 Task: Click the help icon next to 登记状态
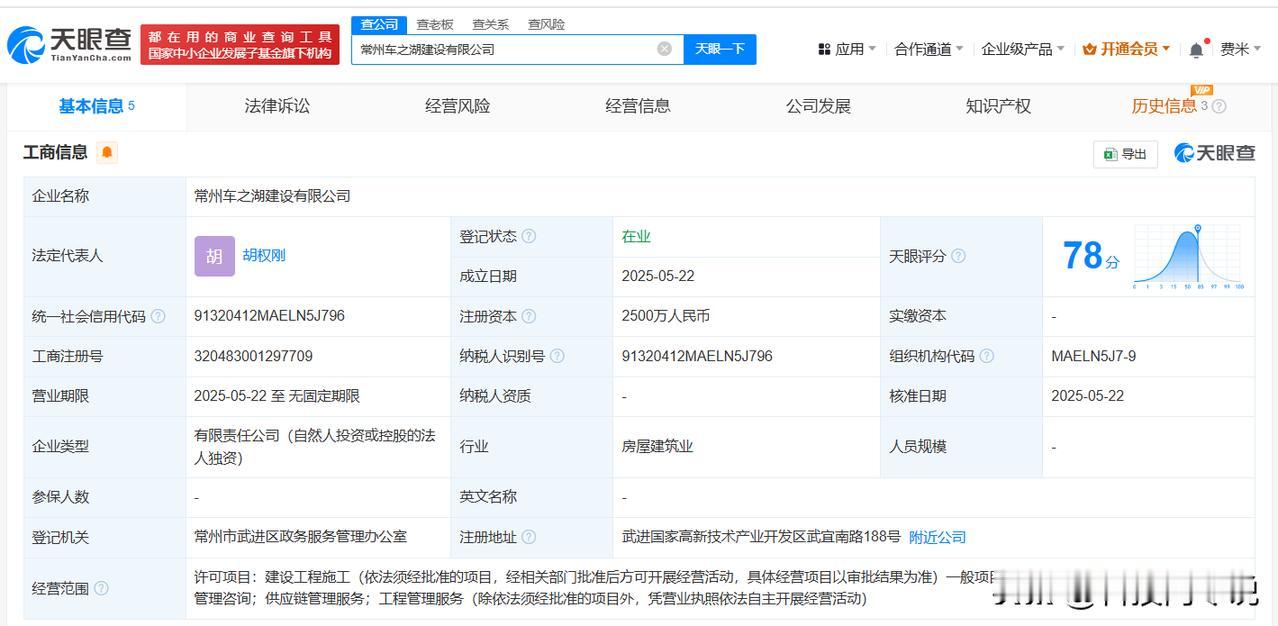coord(529,236)
